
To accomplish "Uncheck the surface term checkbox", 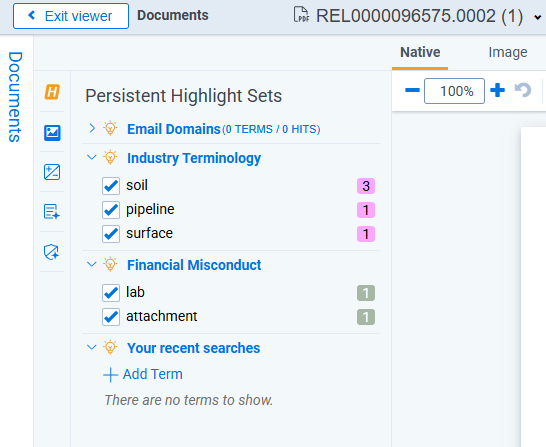I will (x=111, y=234).
